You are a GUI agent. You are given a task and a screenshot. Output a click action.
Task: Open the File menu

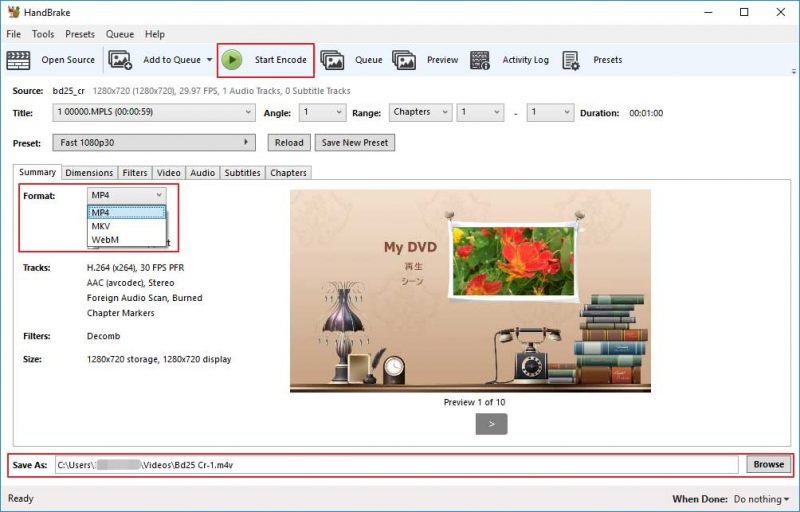(14, 34)
